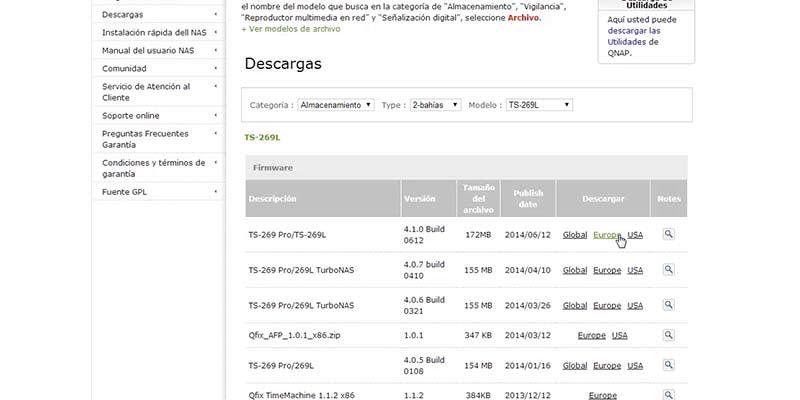This screenshot has height=400, width=800.
Task: Download Qfix TimeMachine 1.1.2 from Europe
Action: 603,395
